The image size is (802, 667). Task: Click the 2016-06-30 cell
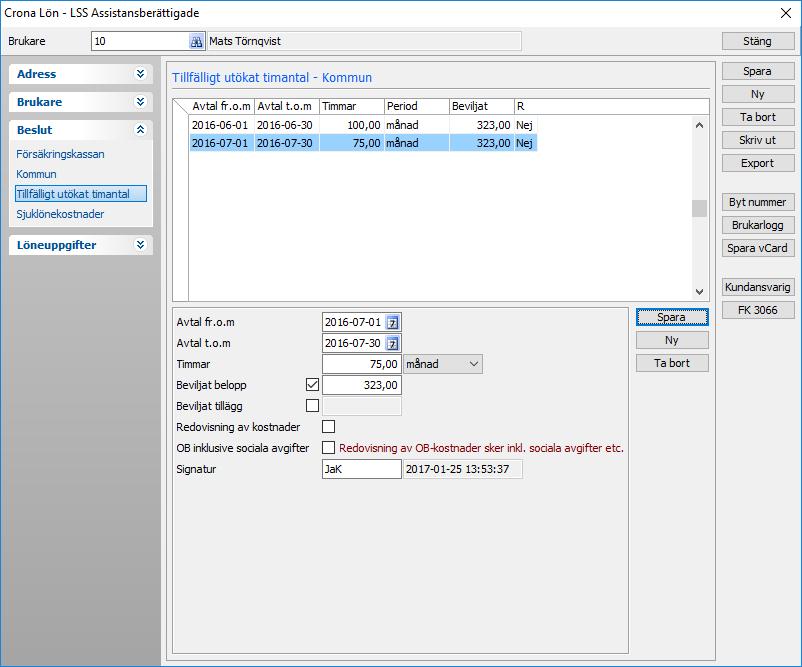click(x=287, y=125)
